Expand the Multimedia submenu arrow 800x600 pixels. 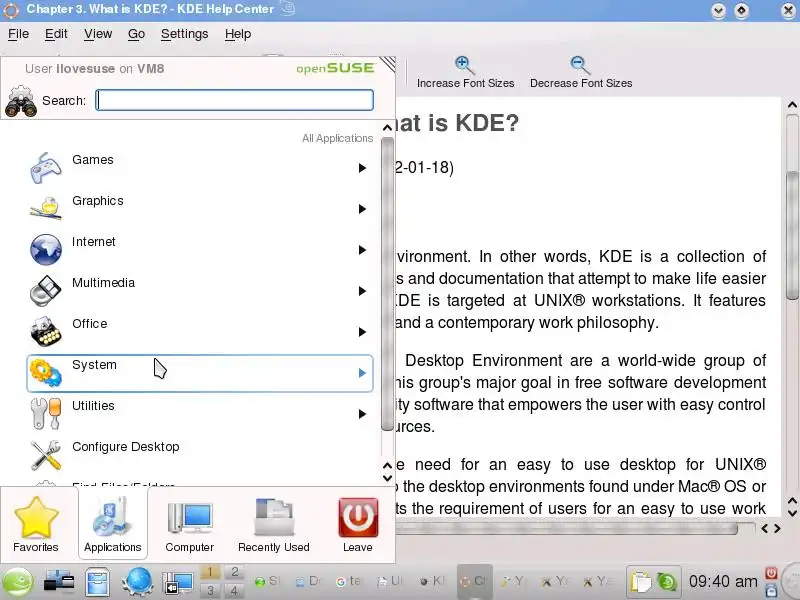coord(362,291)
